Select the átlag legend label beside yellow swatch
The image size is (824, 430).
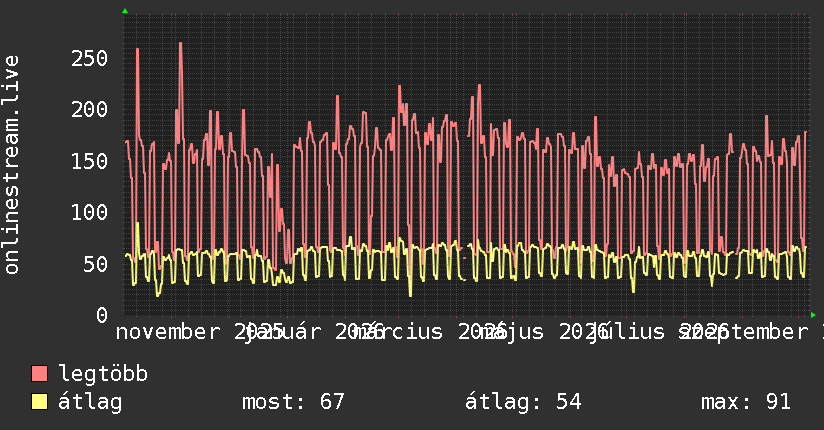click(90, 402)
